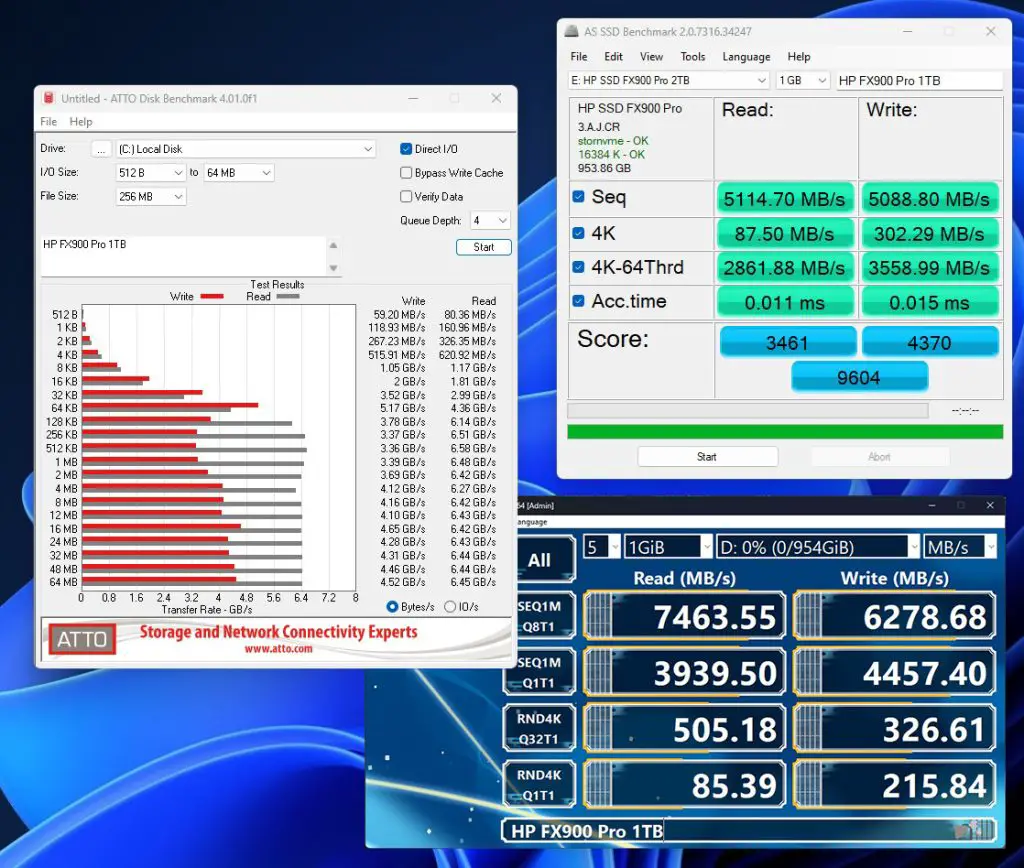Open the www.atto.com link
Screen dimensions: 1024x868
tap(279, 649)
